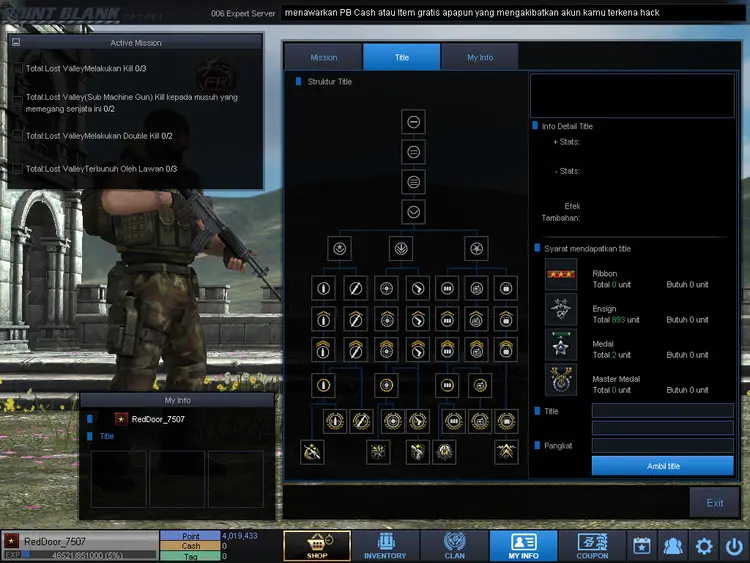The image size is (750, 563).
Task: Select the plain pistol title icon without chevron
Action: 418,288
